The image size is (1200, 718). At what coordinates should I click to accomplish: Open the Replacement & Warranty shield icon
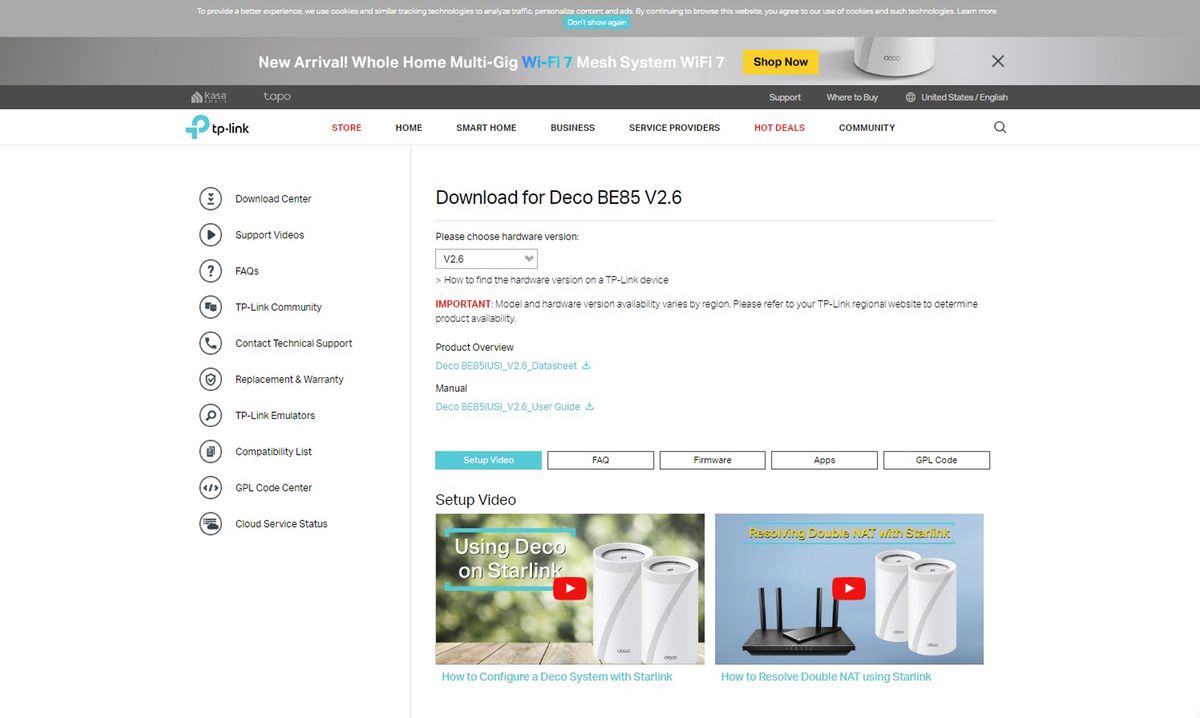pyautogui.click(x=210, y=379)
